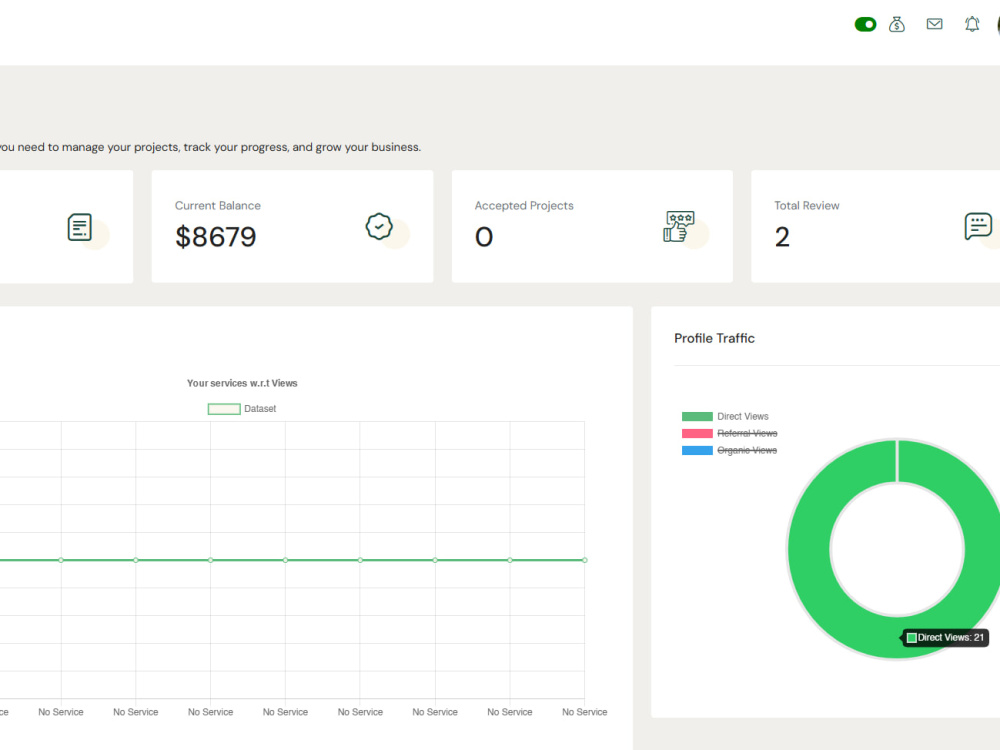Click the Your services w.r.t Views title

pyautogui.click(x=242, y=383)
